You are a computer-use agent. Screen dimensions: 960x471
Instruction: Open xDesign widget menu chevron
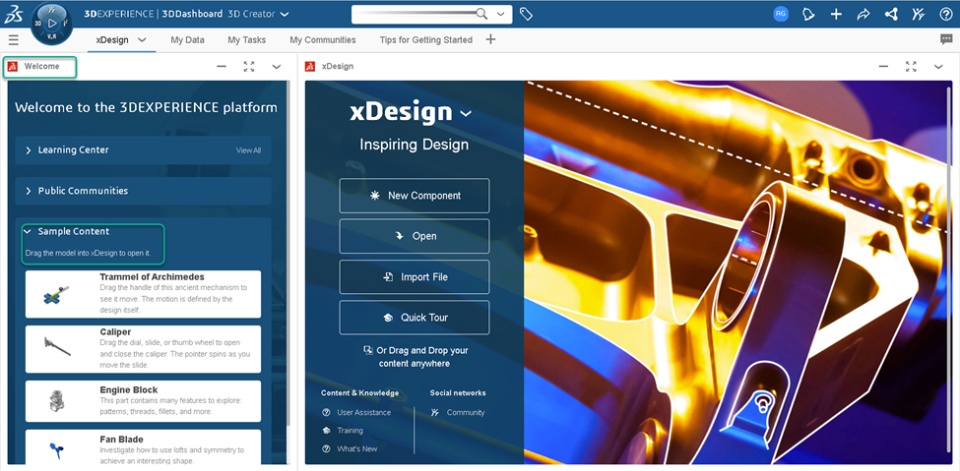[x=938, y=66]
